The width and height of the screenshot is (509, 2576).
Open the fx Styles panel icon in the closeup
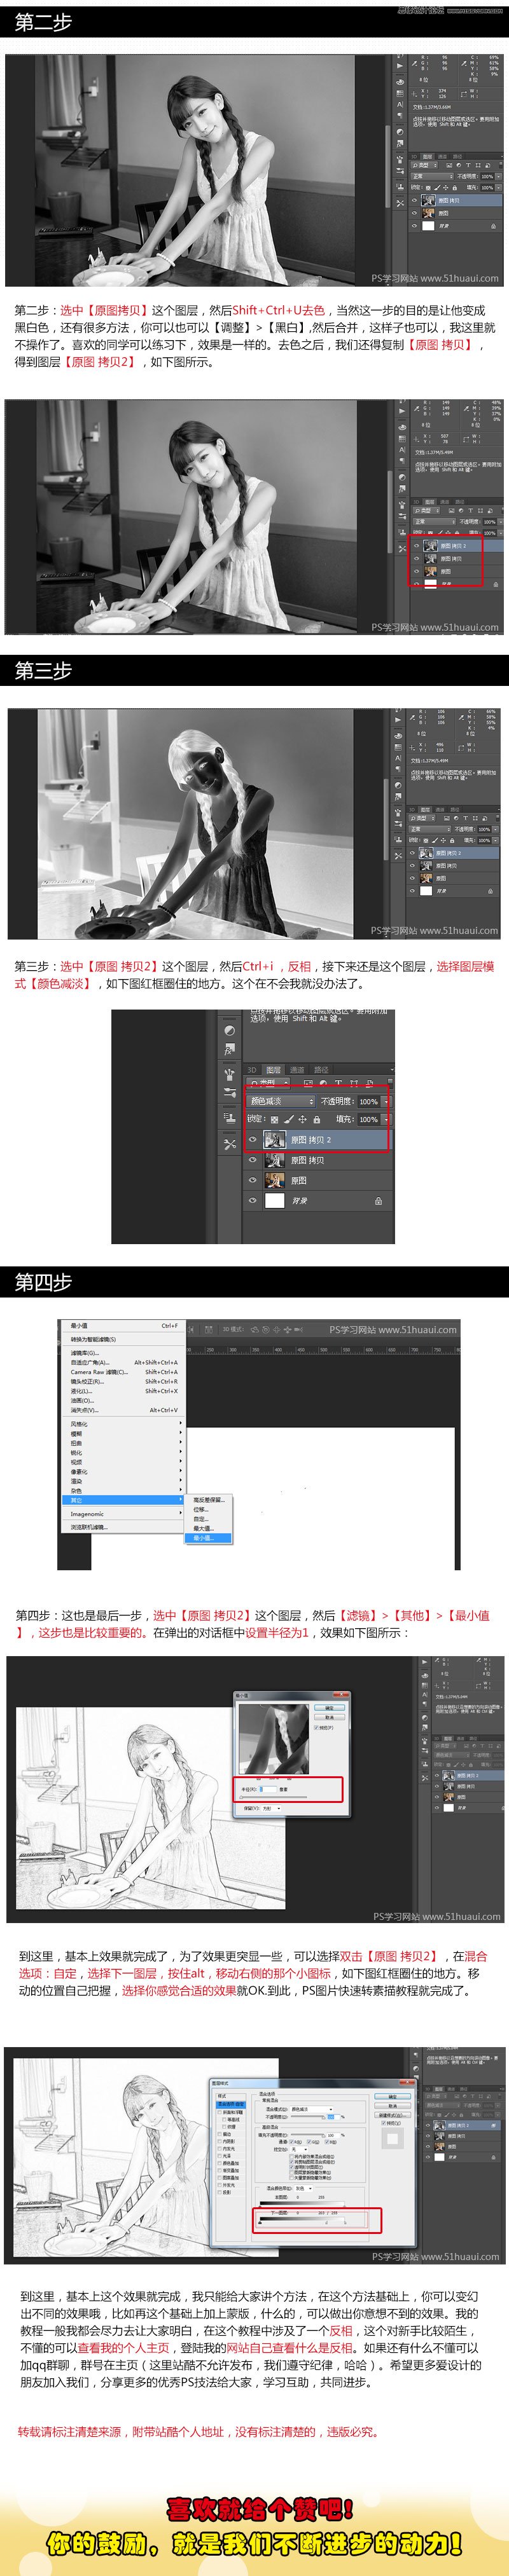230,1051
